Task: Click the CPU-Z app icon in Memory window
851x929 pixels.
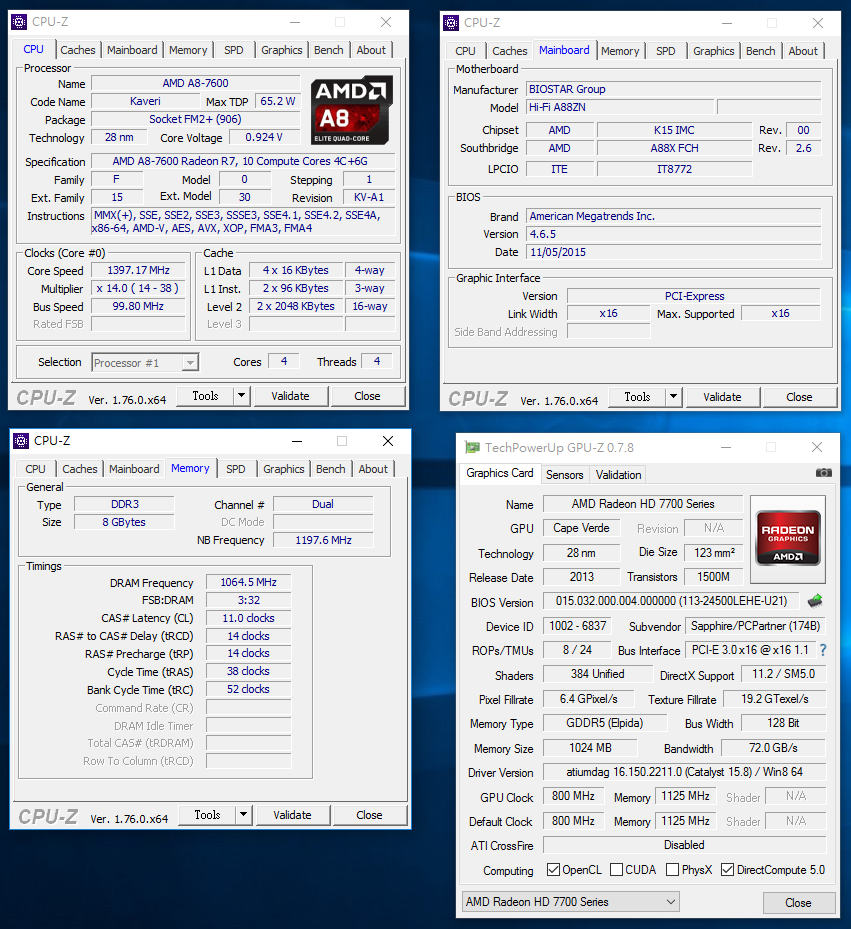Action: coord(21,441)
